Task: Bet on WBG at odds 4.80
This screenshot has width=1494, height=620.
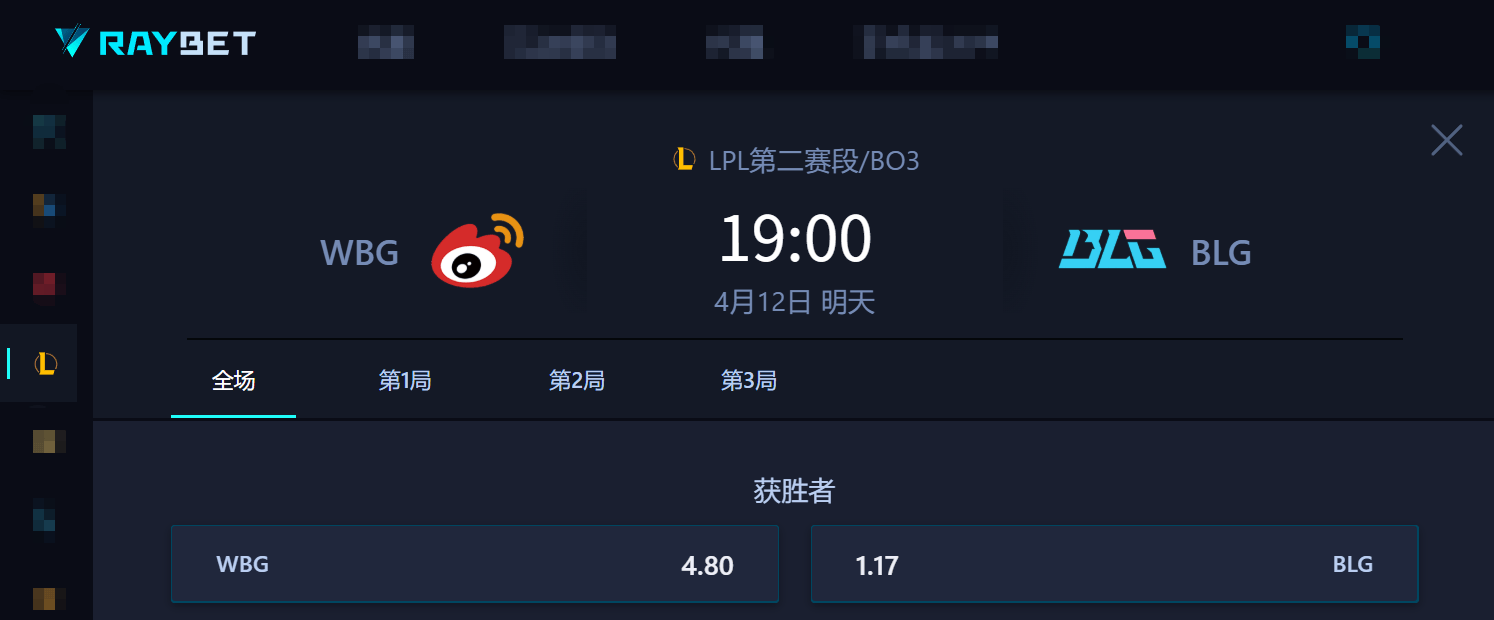Action: pyautogui.click(x=475, y=564)
